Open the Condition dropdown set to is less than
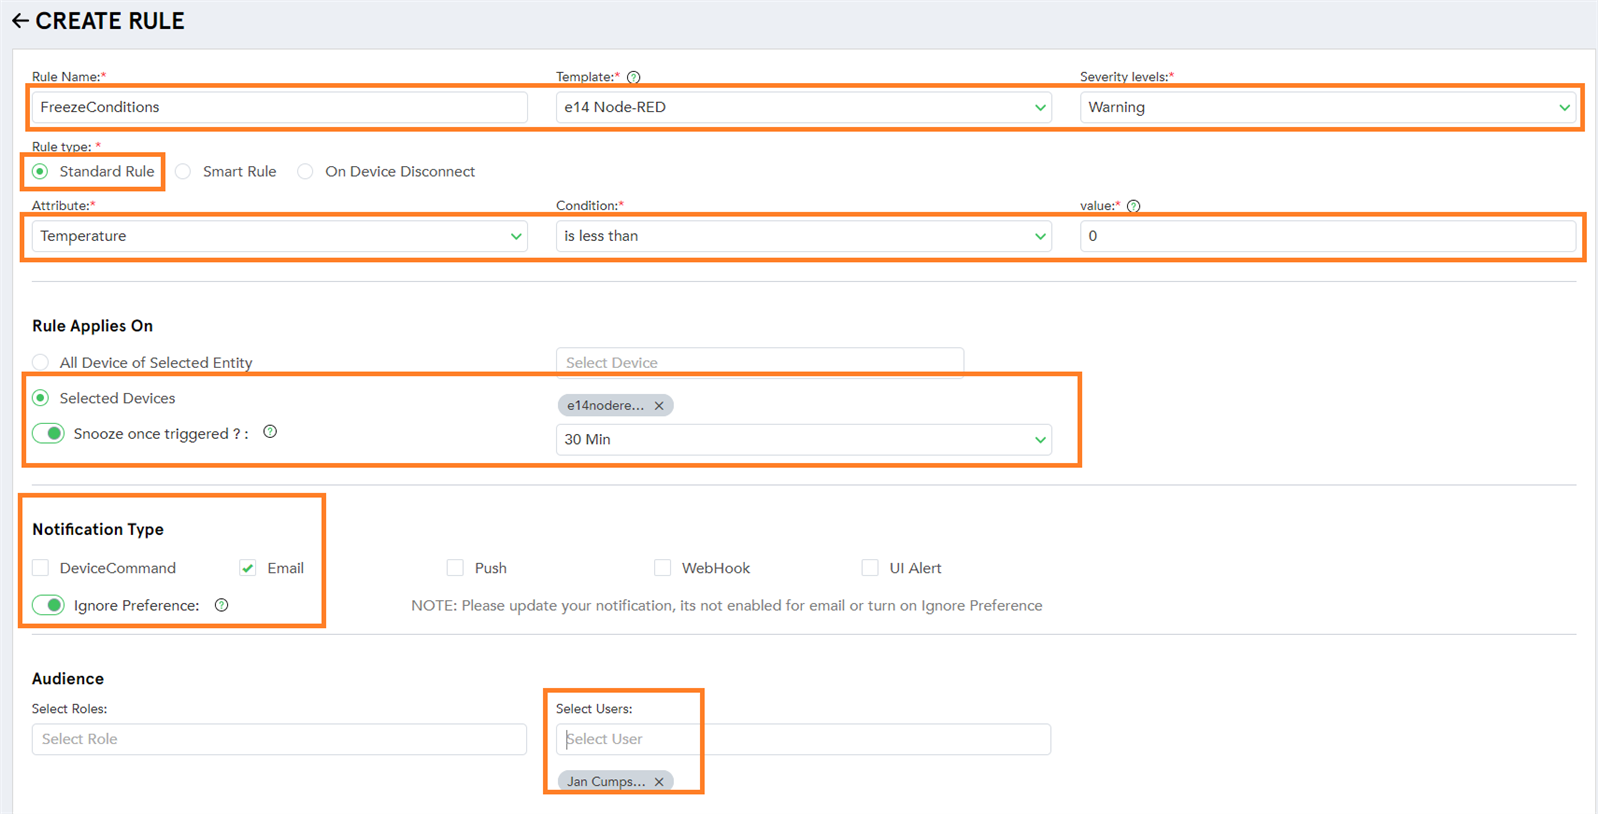The image size is (1598, 814). click(803, 236)
